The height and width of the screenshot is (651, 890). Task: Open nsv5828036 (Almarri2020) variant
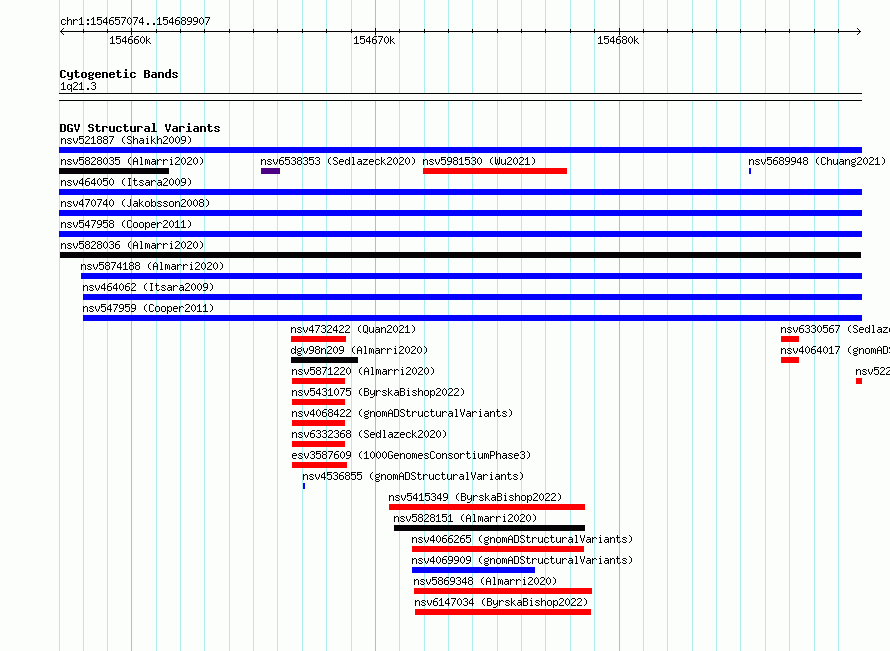coord(132,245)
